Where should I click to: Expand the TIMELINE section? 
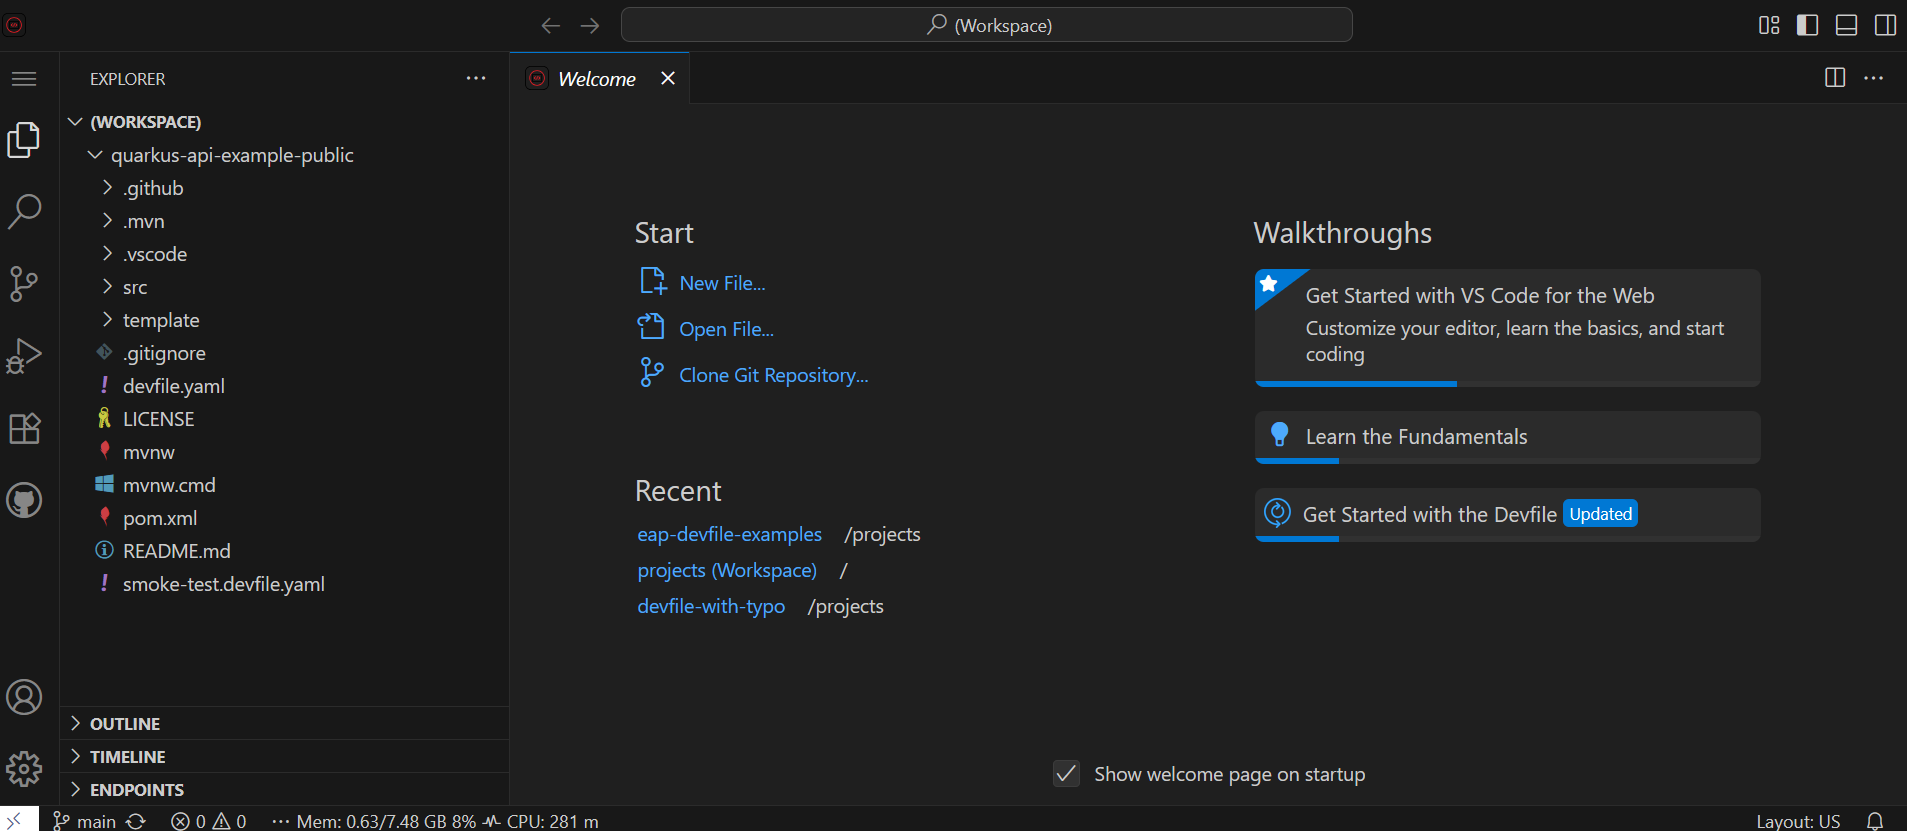127,757
